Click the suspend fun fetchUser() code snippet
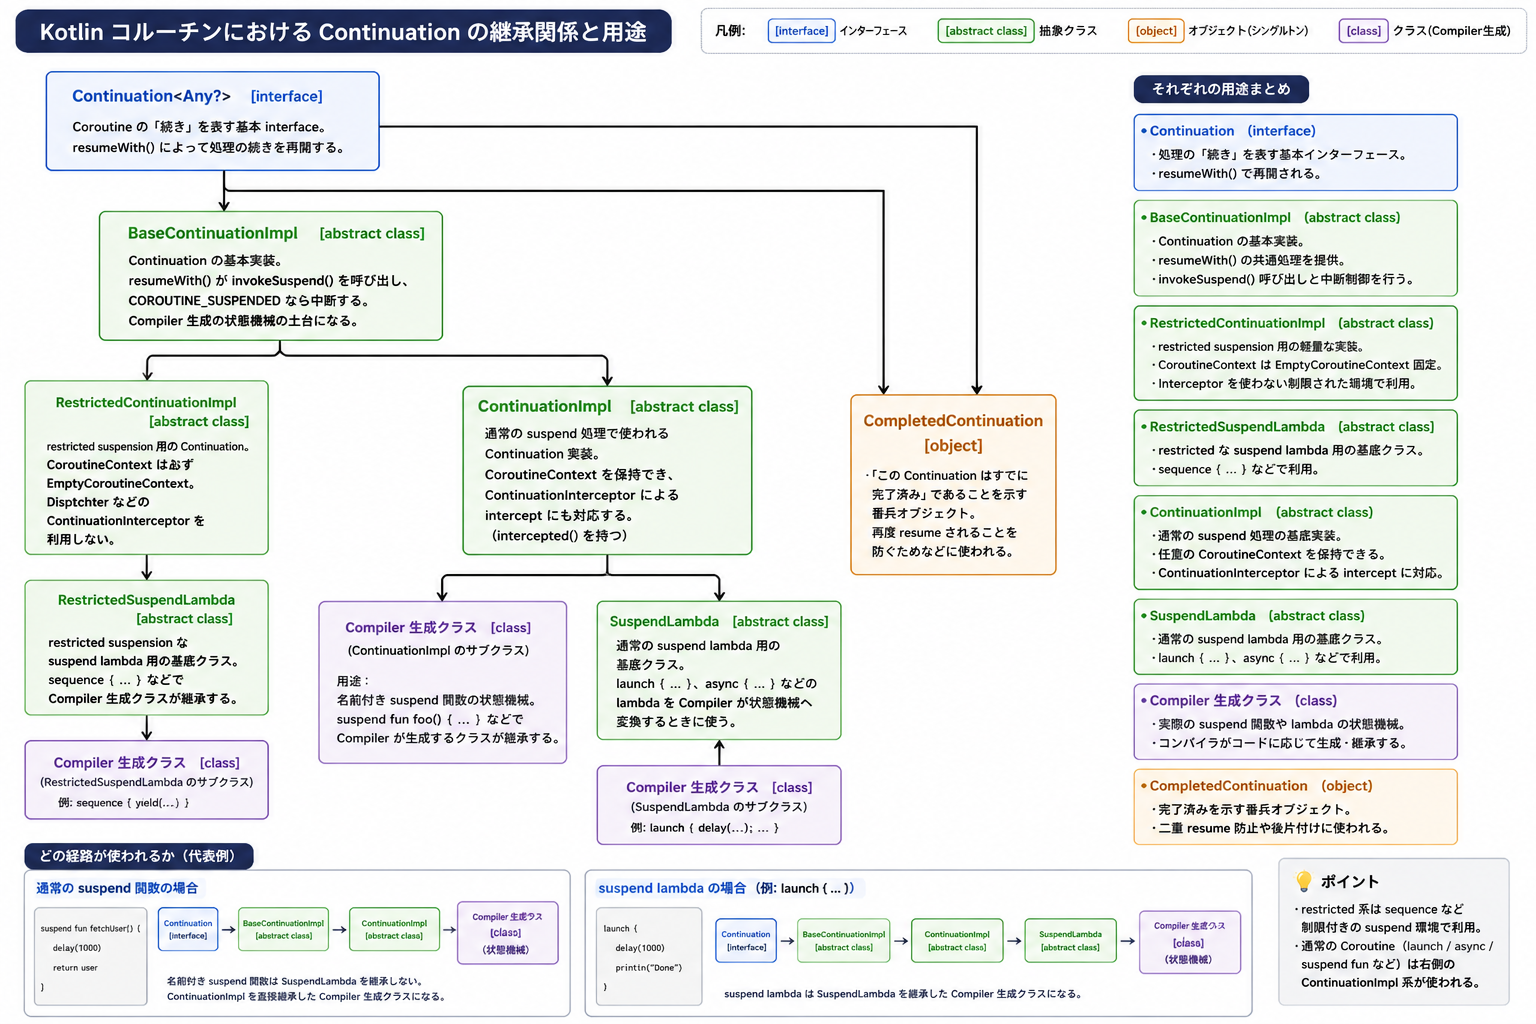The width and height of the screenshot is (1536, 1024). coord(91,957)
